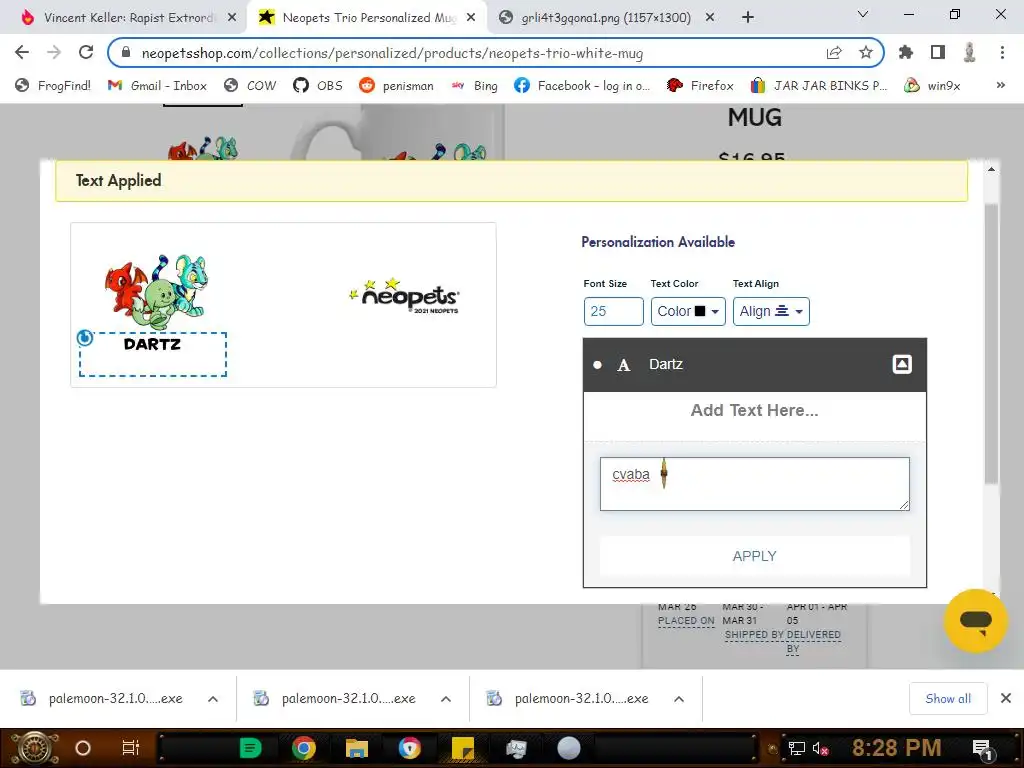The width and height of the screenshot is (1024, 768).
Task: Open the Bing bookmark
Action: tap(474, 86)
